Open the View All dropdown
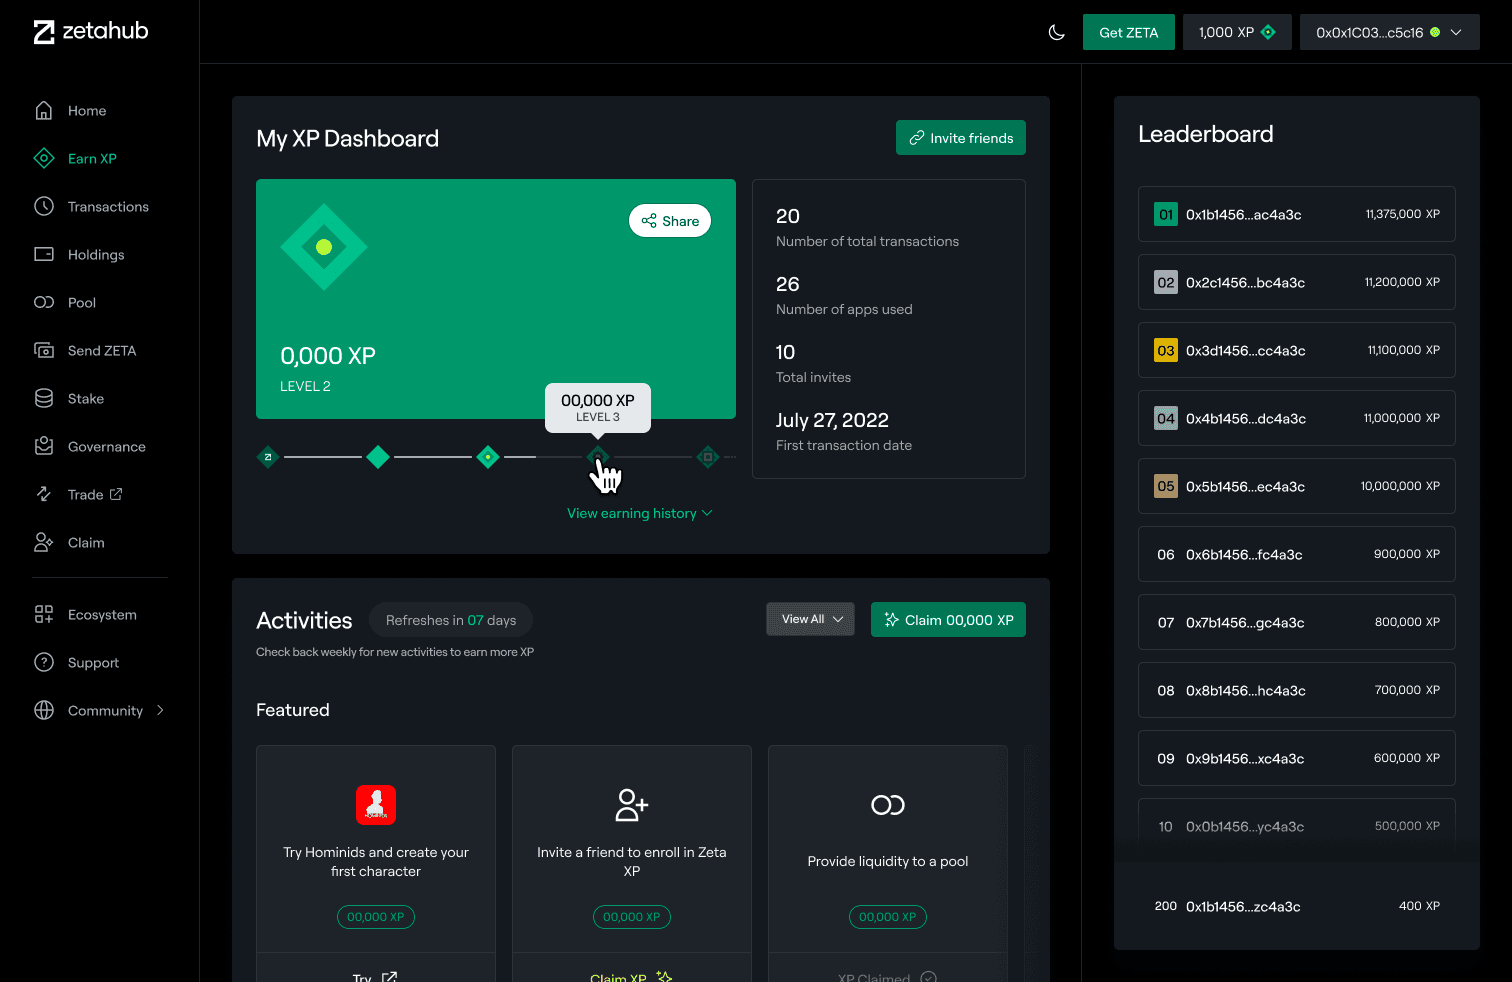 click(x=810, y=619)
